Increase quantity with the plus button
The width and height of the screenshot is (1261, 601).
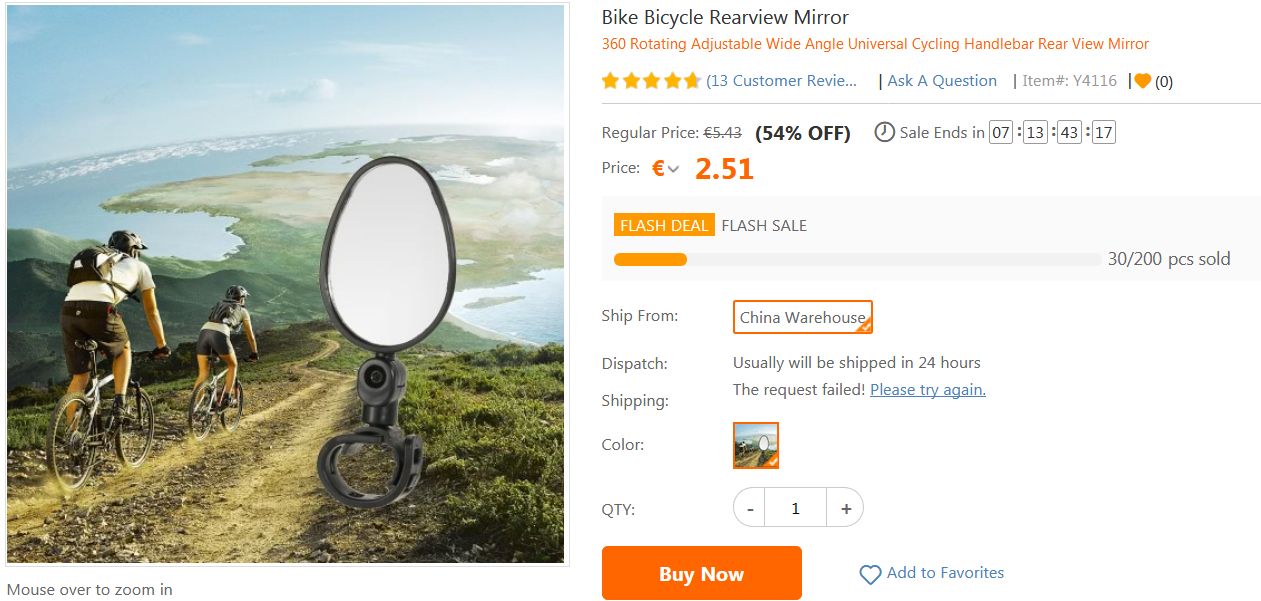pos(846,508)
